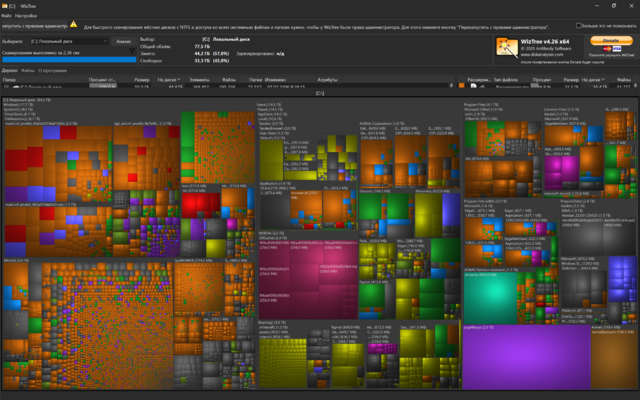Sort file types by 'Размер' column
Viewport: 640px width, 400px height.
(571, 78)
